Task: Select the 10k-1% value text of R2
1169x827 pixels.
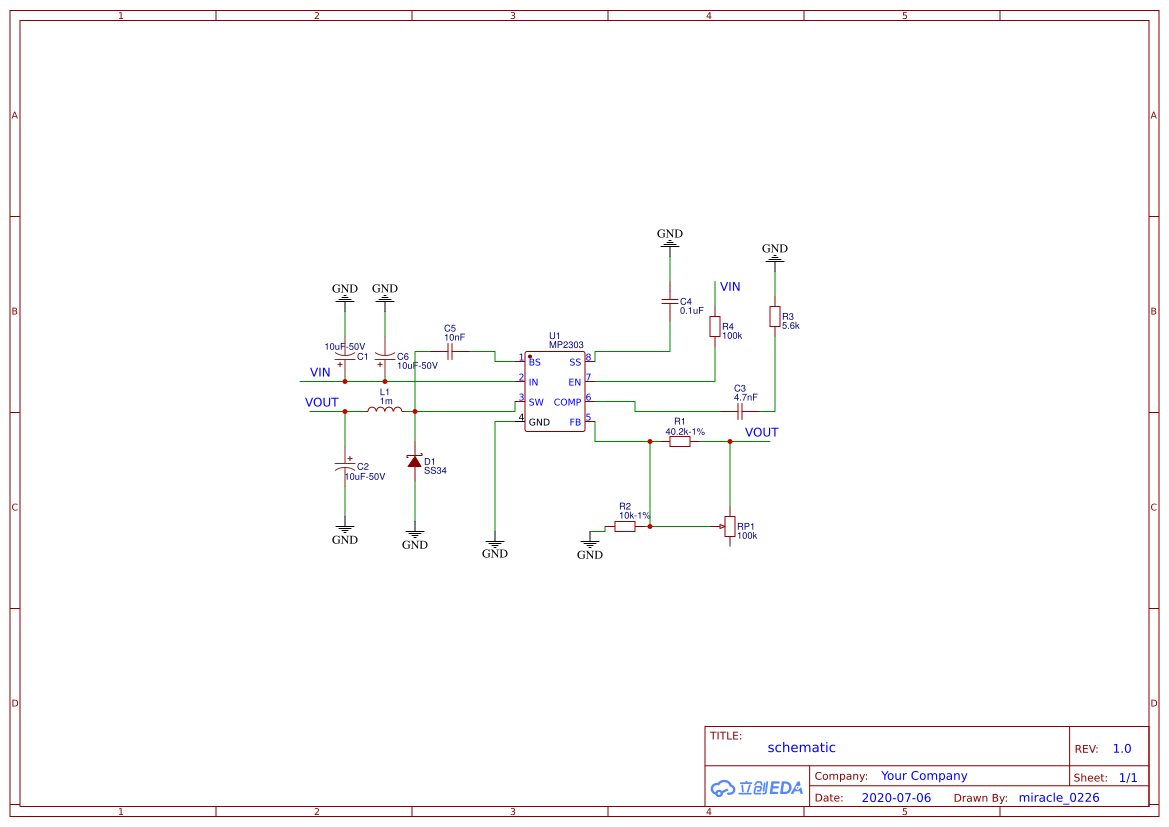Action: click(x=634, y=515)
